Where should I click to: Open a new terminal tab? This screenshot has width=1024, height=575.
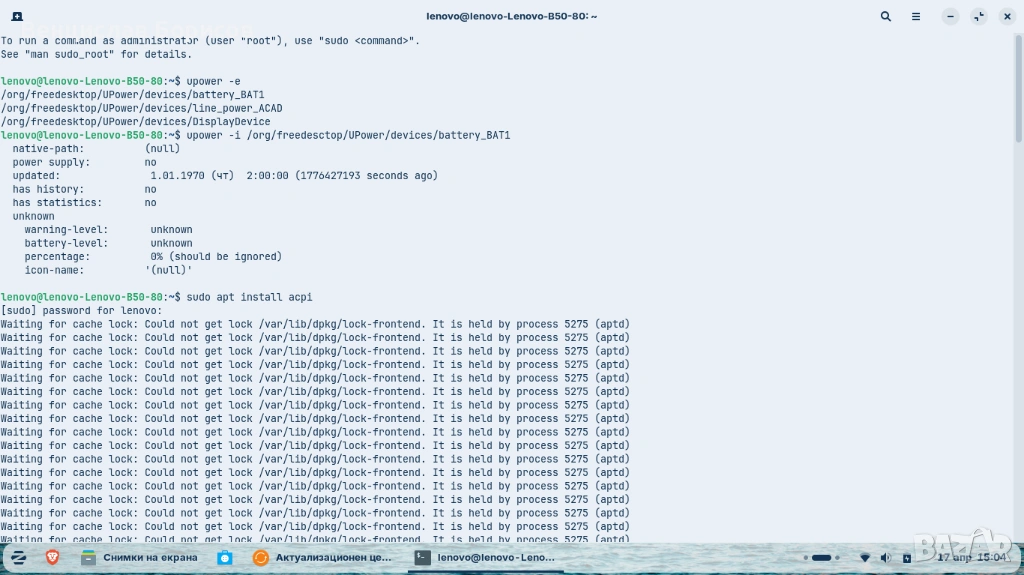pos(17,17)
